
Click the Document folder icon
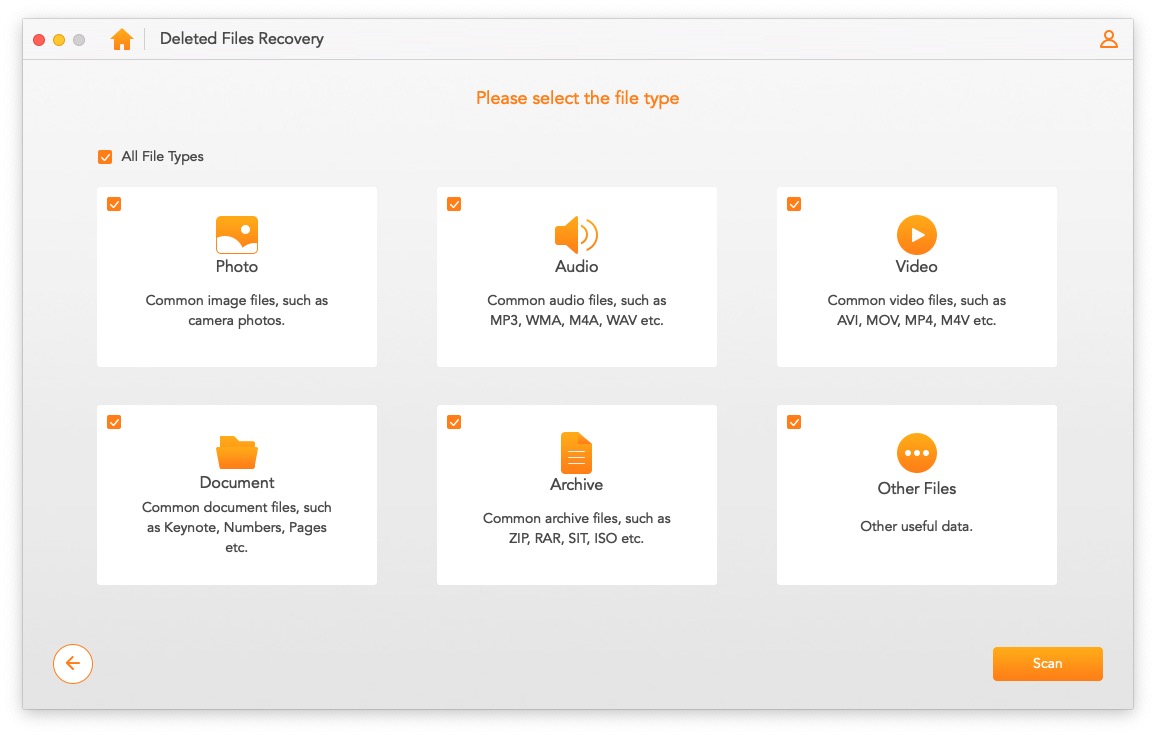(x=237, y=452)
